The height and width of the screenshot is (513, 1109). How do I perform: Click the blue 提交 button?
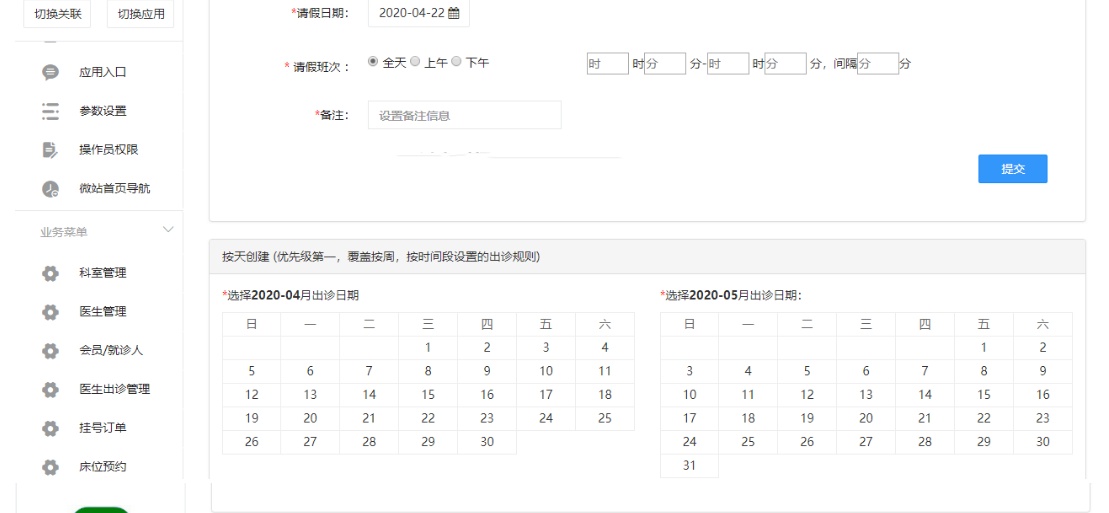(x=1012, y=169)
